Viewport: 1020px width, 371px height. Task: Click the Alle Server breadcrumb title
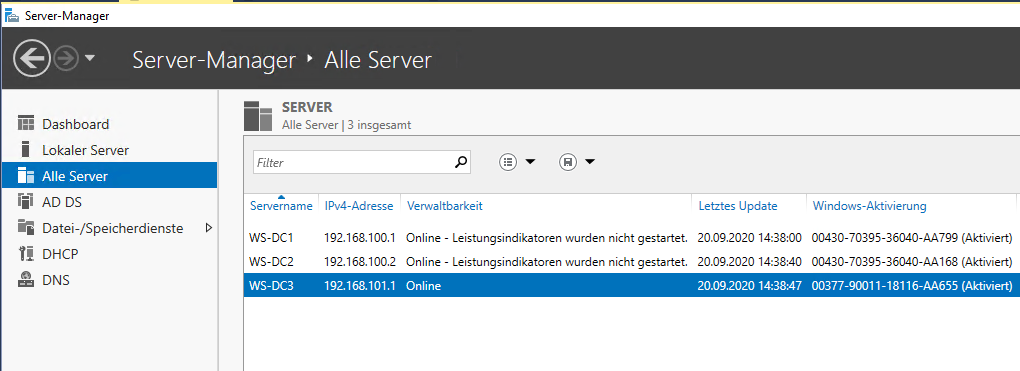click(x=378, y=60)
